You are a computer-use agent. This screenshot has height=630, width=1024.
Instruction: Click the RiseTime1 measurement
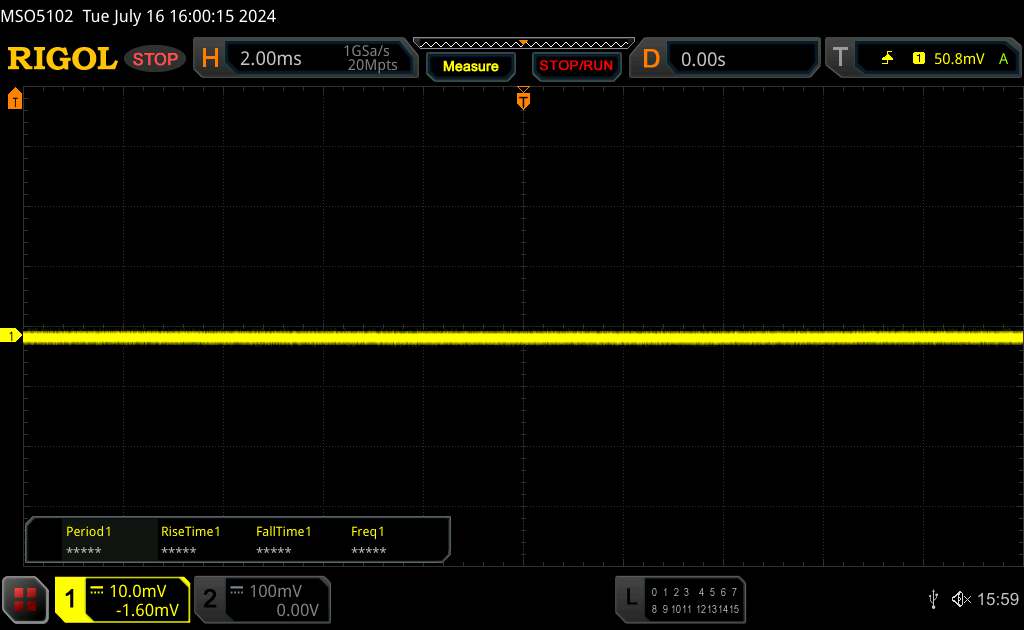tap(190, 541)
